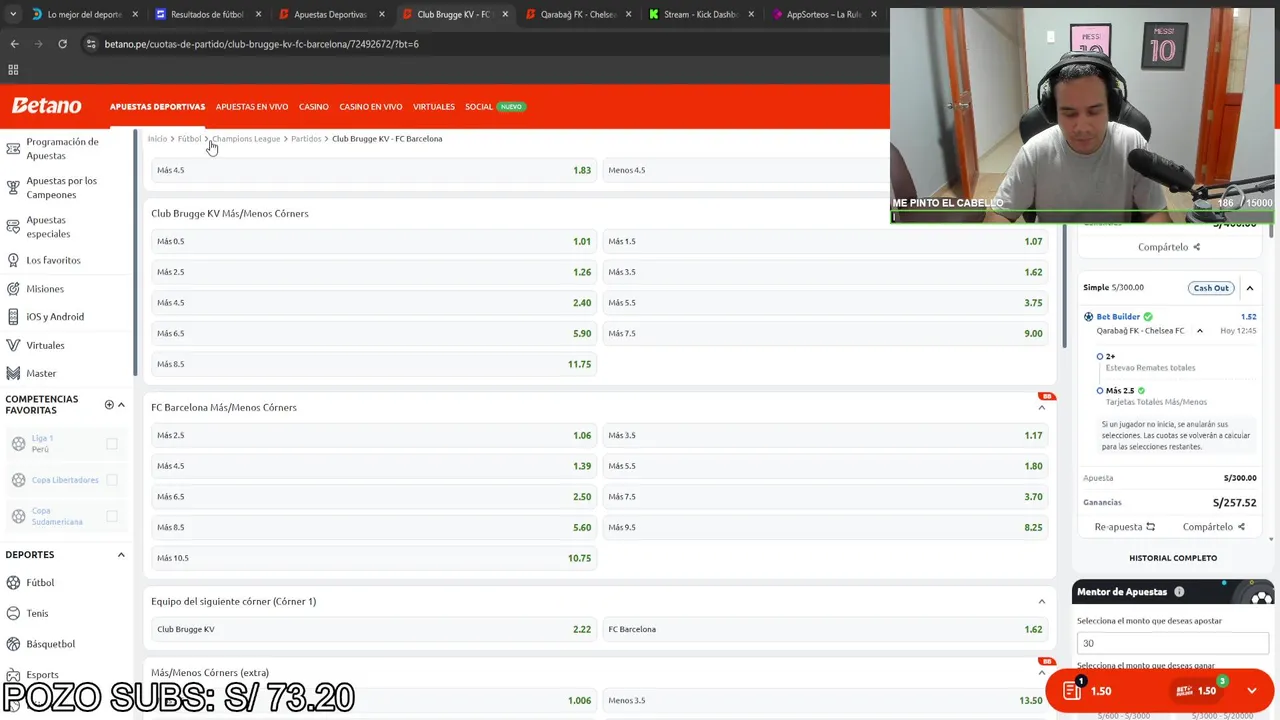
Task: Open the Virtuales top menu item
Action: (x=434, y=107)
